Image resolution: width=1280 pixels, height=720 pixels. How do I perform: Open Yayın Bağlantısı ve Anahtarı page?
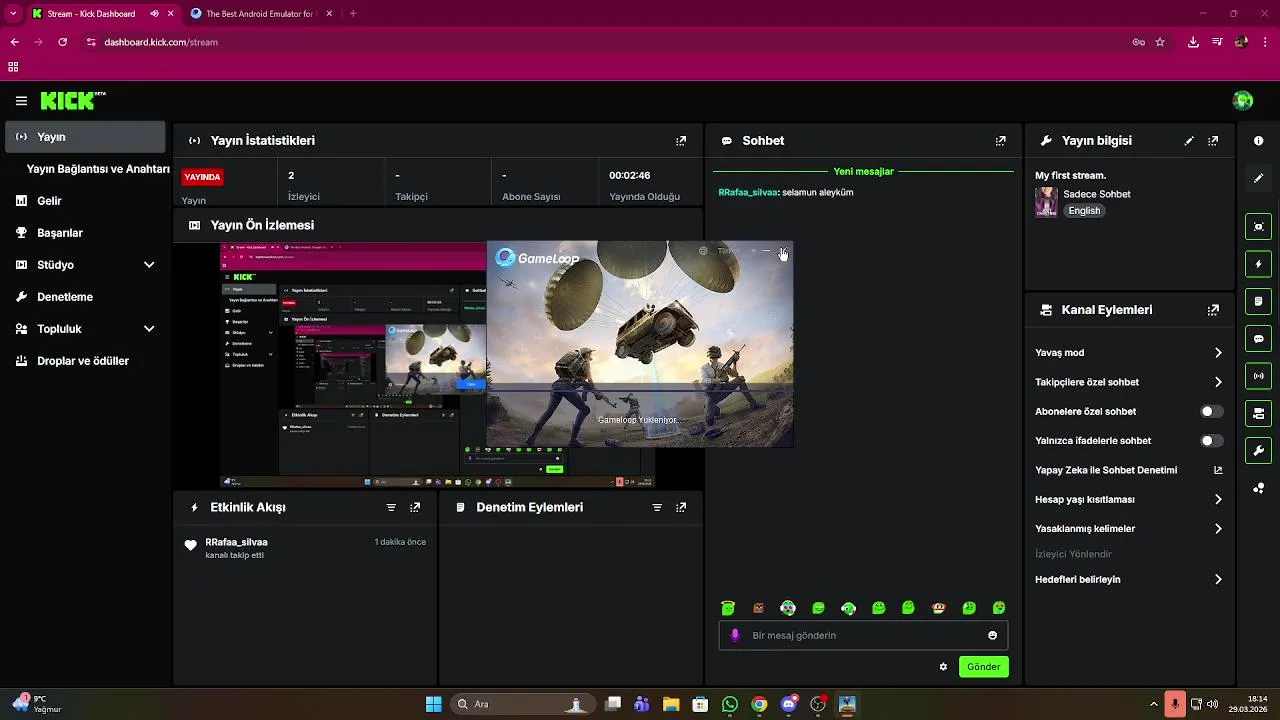pos(98,169)
